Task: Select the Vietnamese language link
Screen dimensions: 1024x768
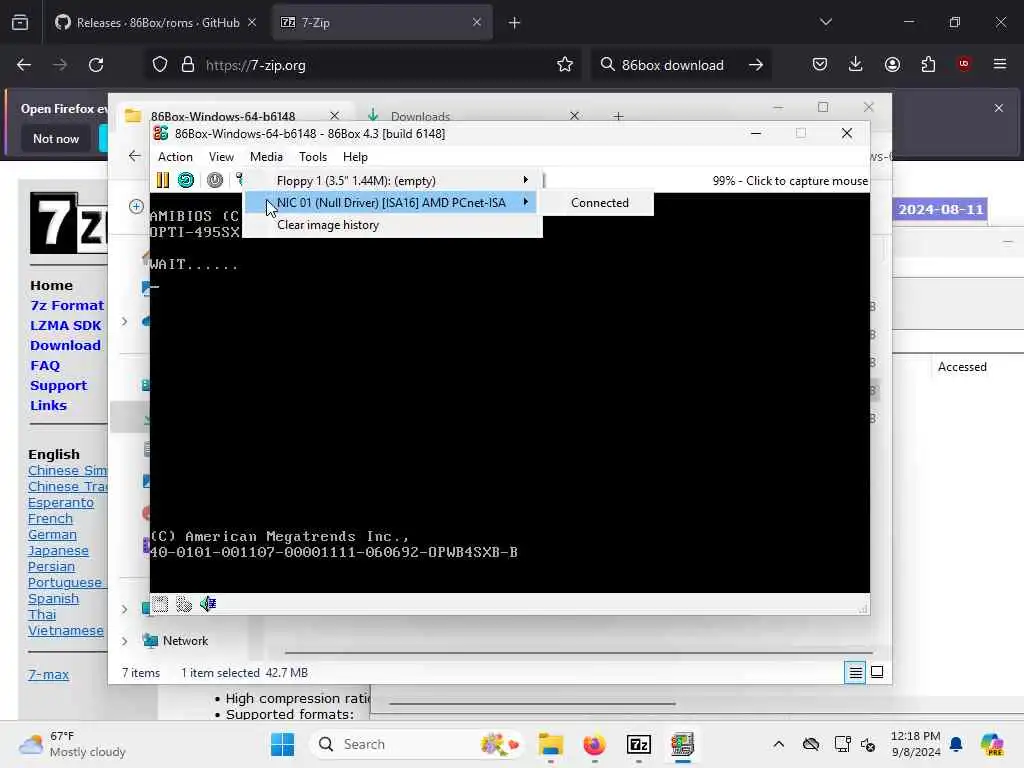Action: tap(66, 631)
